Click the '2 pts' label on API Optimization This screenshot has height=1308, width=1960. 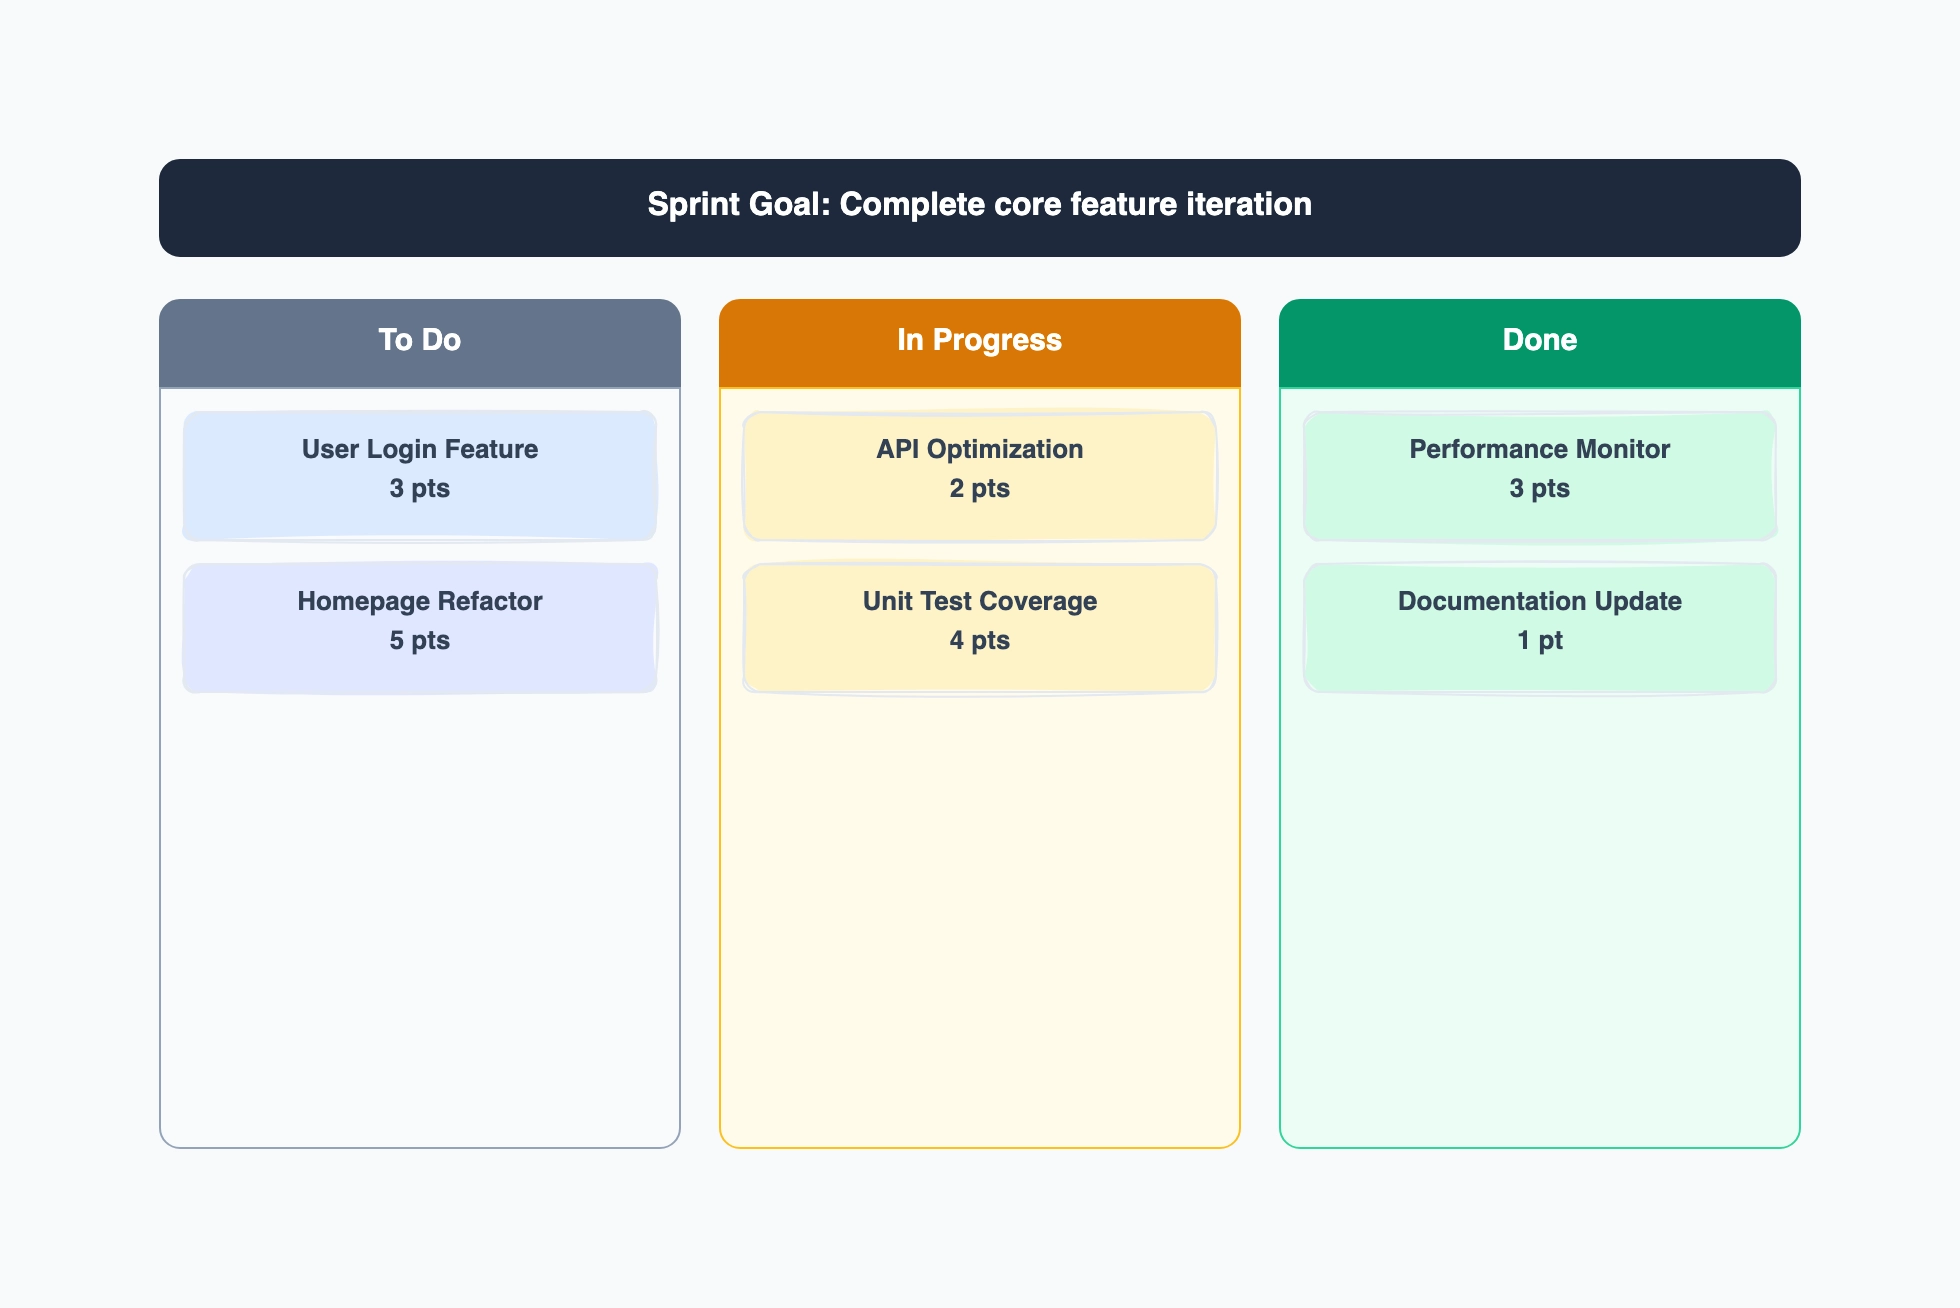tap(980, 489)
